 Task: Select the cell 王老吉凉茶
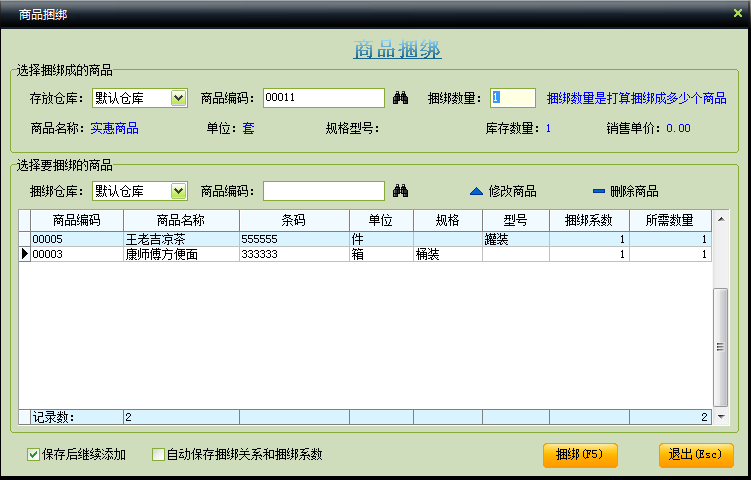(x=181, y=239)
